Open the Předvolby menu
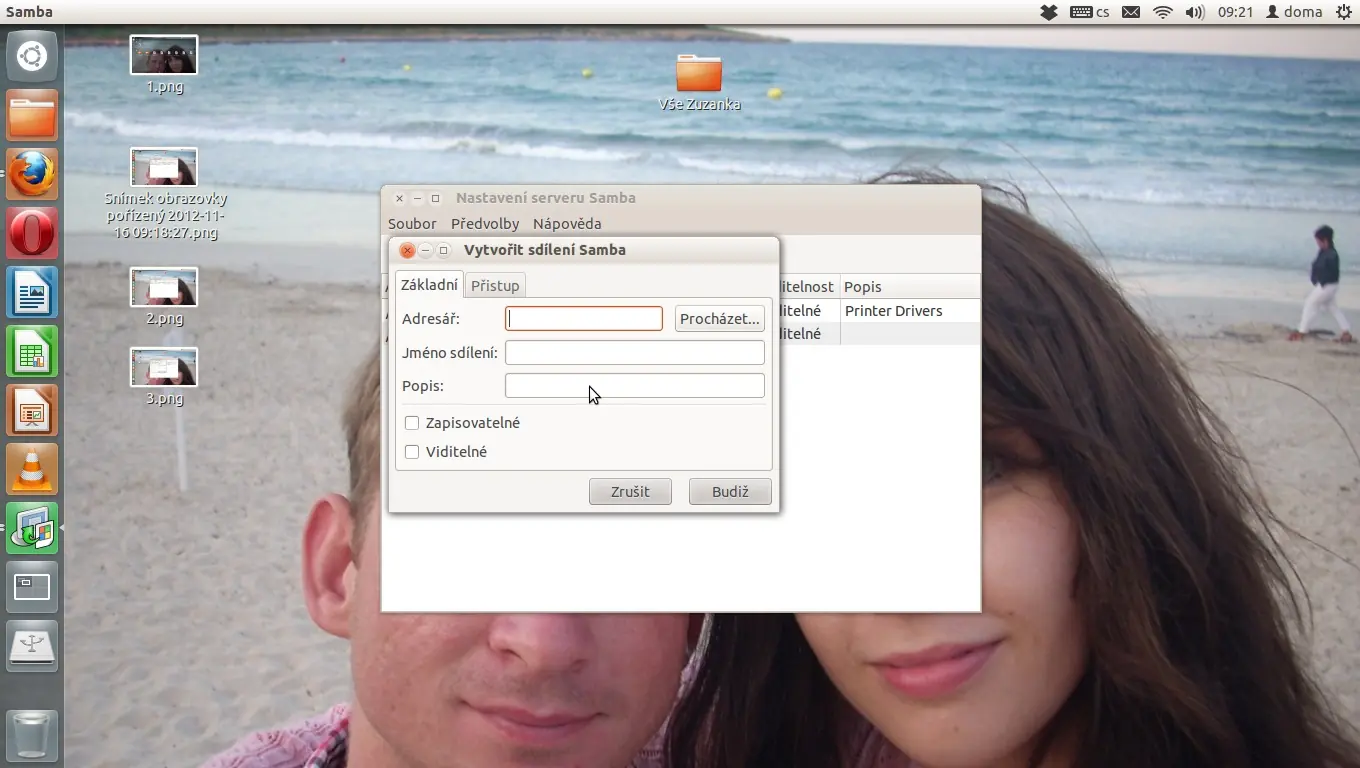Screen dimensions: 1360x768 pos(485,224)
